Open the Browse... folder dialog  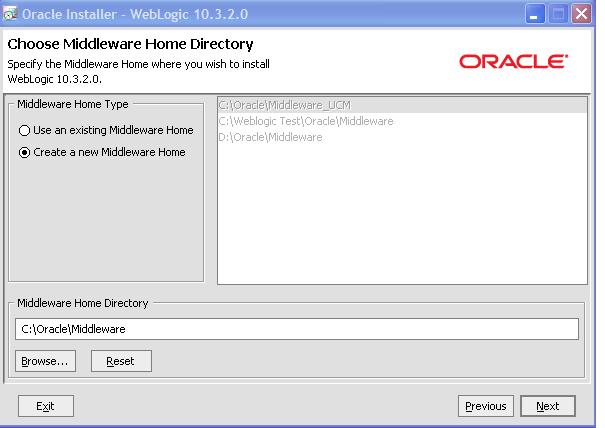[45, 361]
